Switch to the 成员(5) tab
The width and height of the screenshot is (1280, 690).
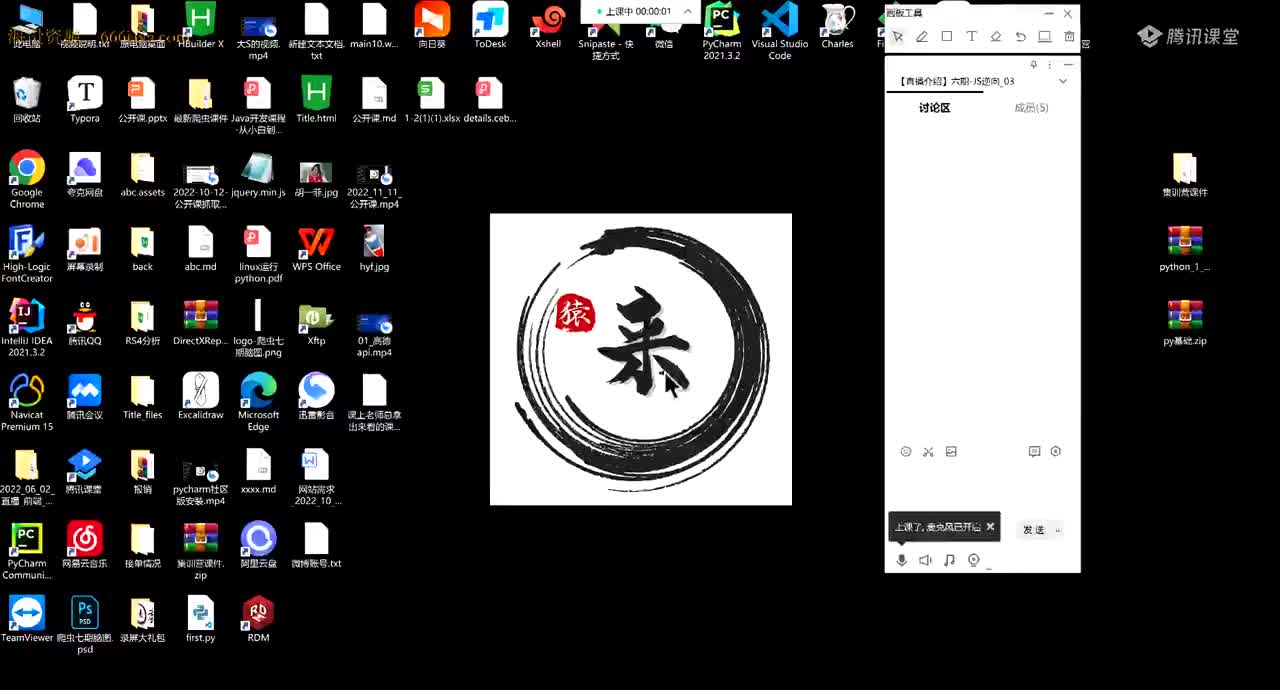point(1031,108)
